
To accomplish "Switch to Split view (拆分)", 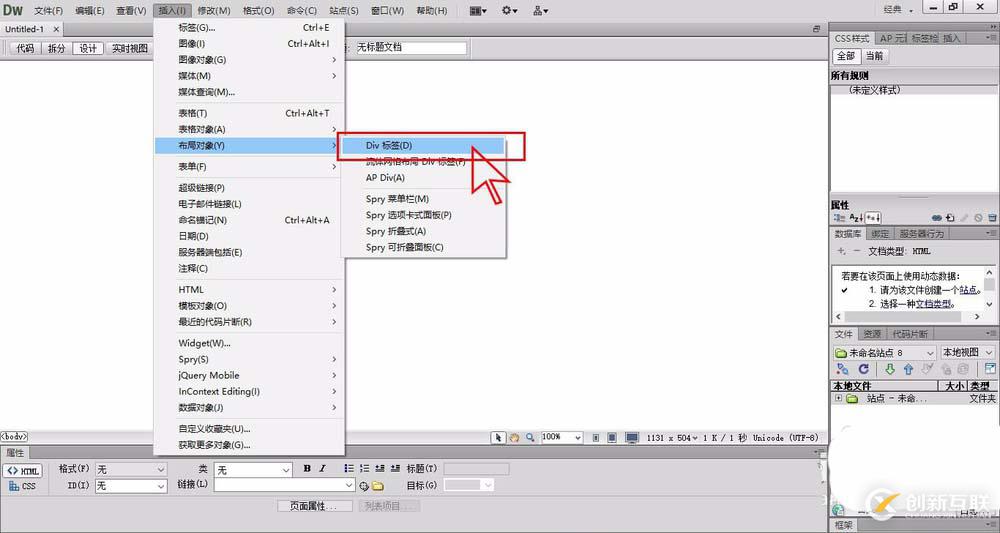I will coord(57,48).
